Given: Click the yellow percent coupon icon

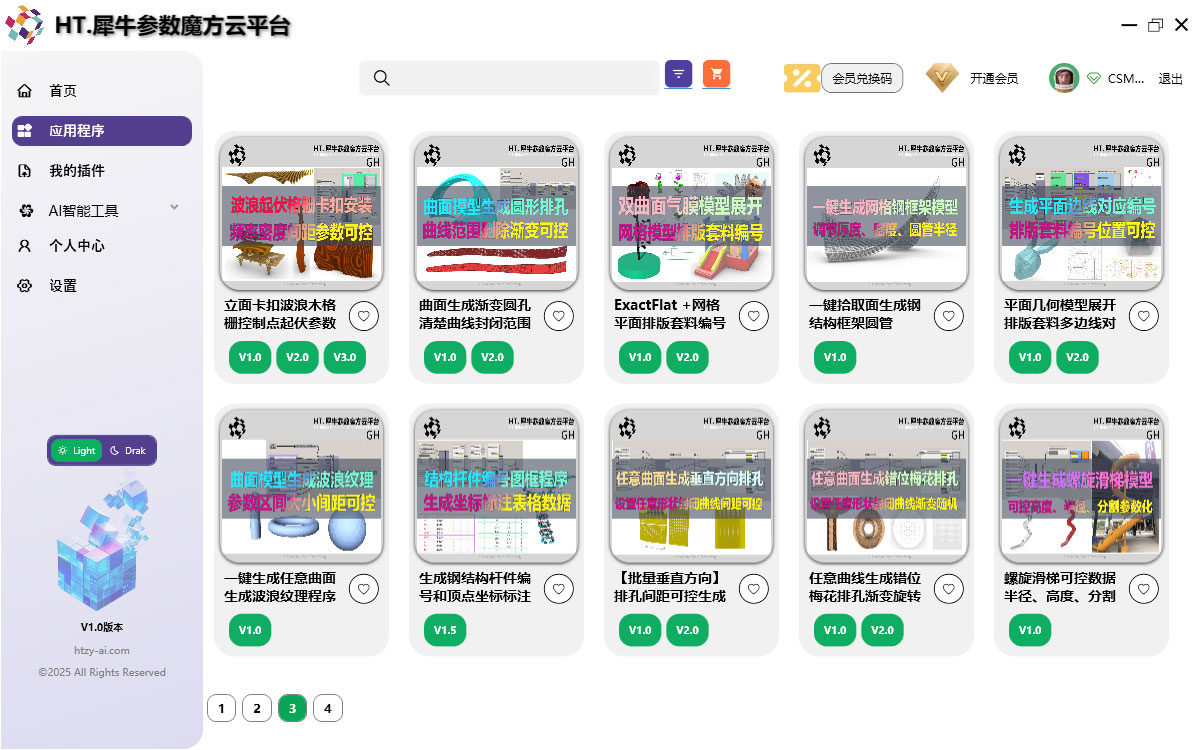Looking at the screenshot, I should (x=801, y=78).
